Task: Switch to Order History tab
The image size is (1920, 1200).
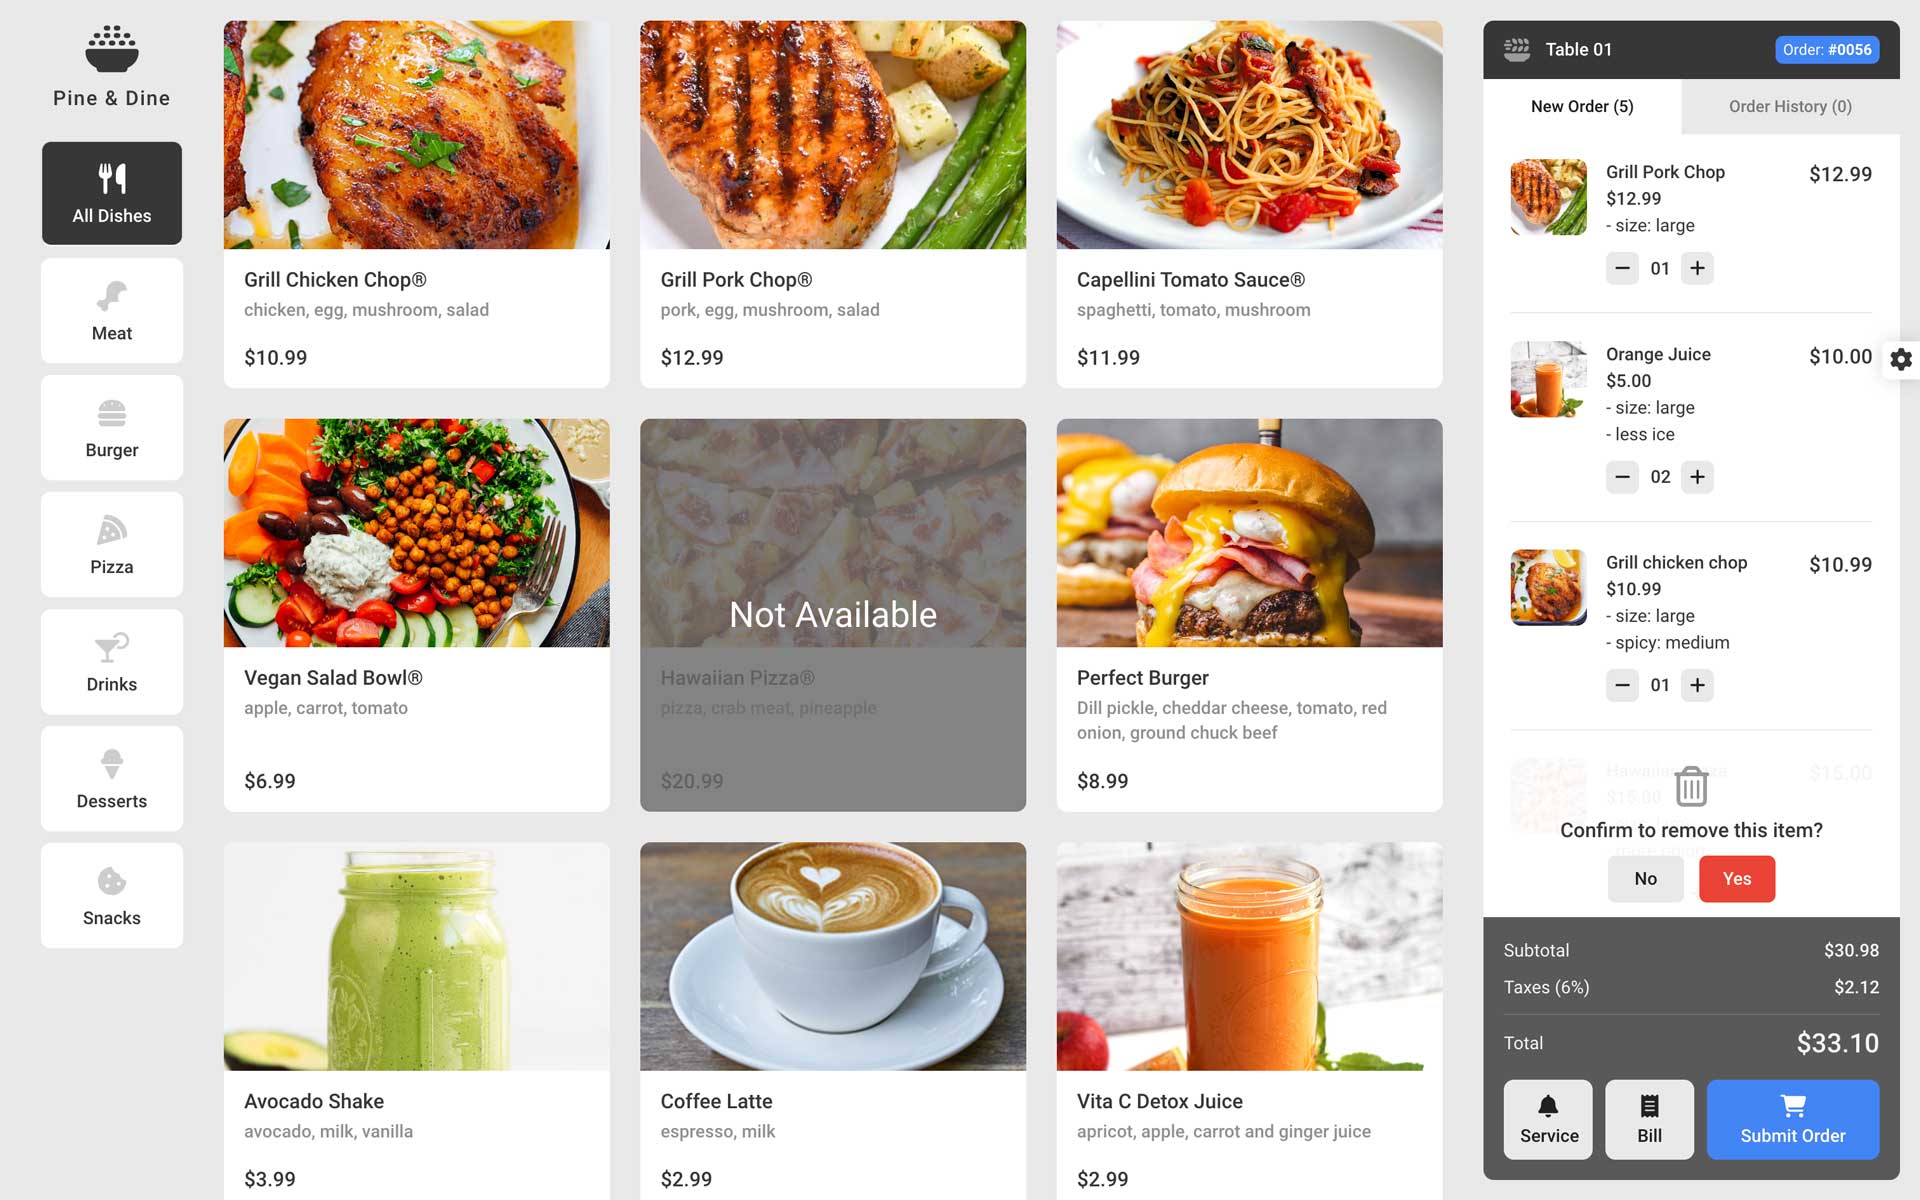Action: (1790, 106)
